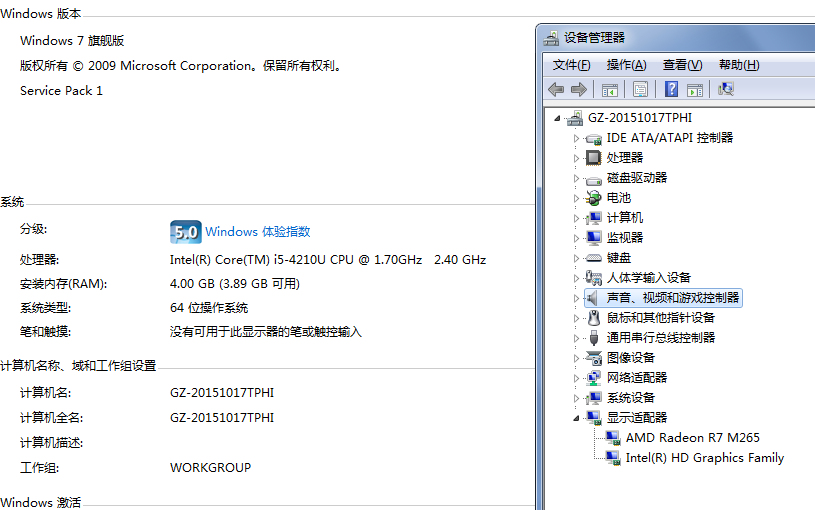Click the Forward arrow in Device Manager toolbar
815x510 pixels.
tap(579, 89)
